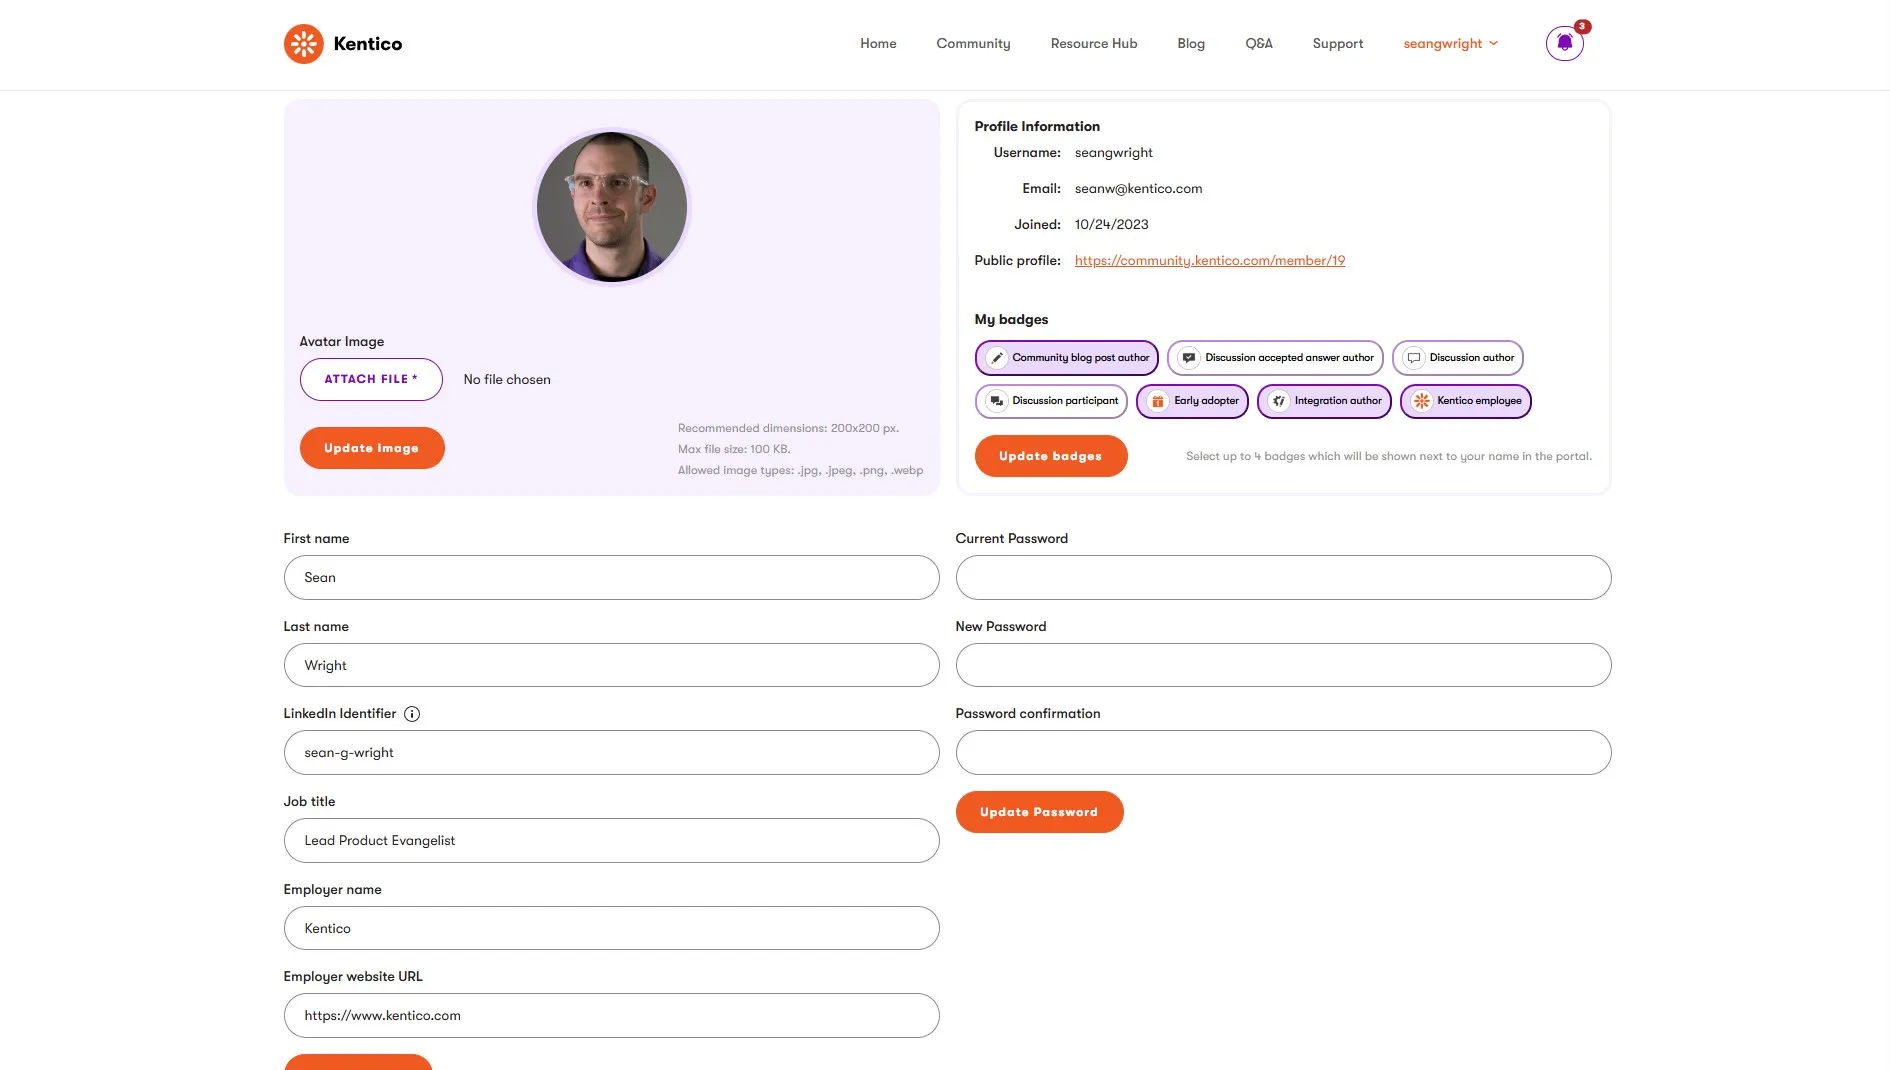
Task: Toggle the Integration author badge
Action: pyautogui.click(x=1324, y=401)
